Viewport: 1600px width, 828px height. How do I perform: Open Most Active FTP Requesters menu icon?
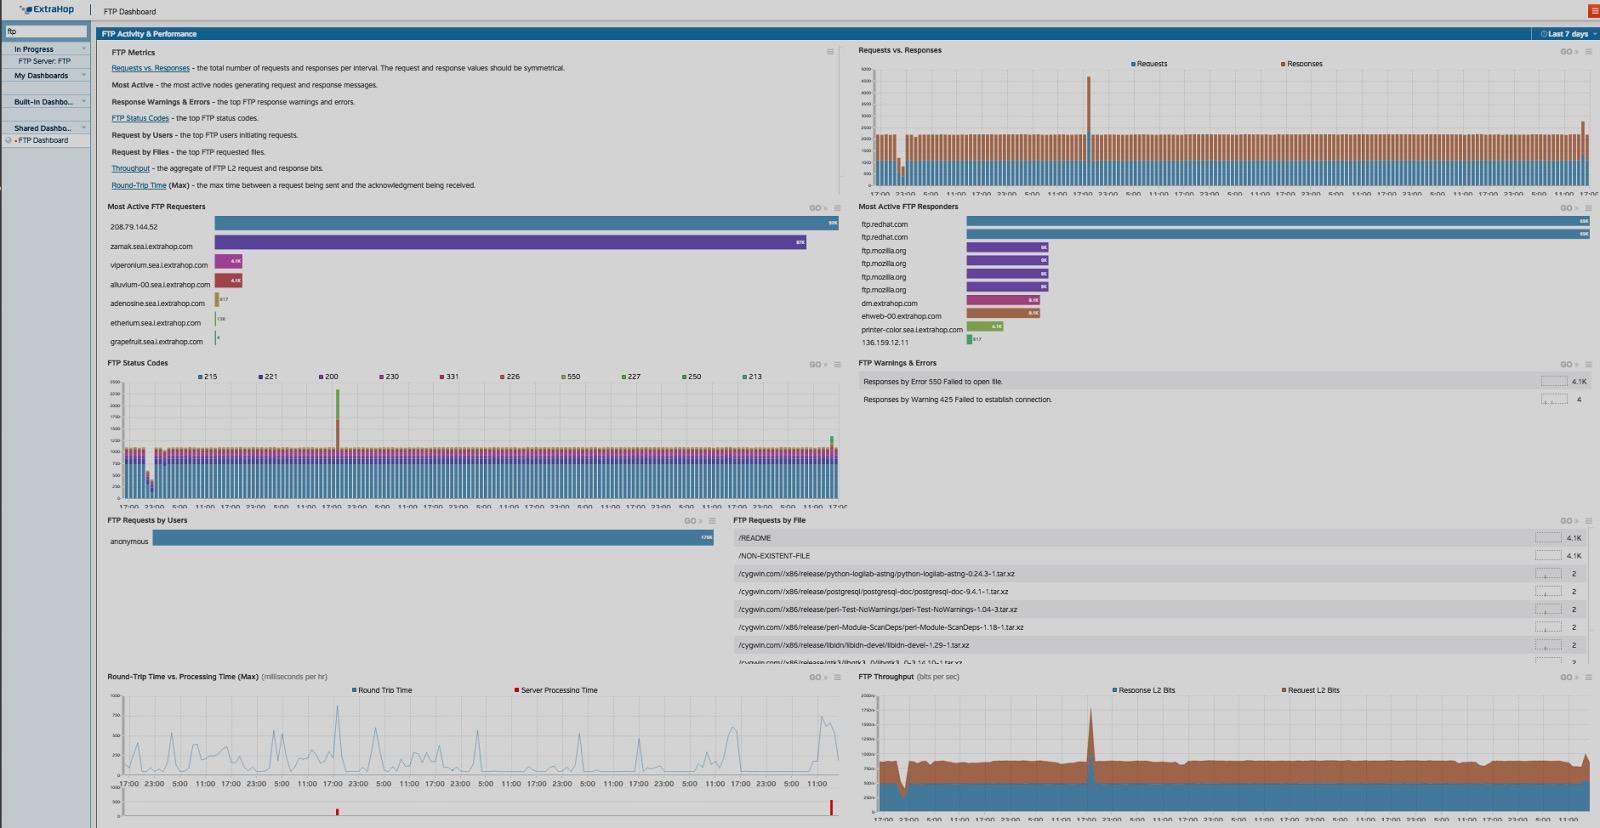pyautogui.click(x=837, y=208)
